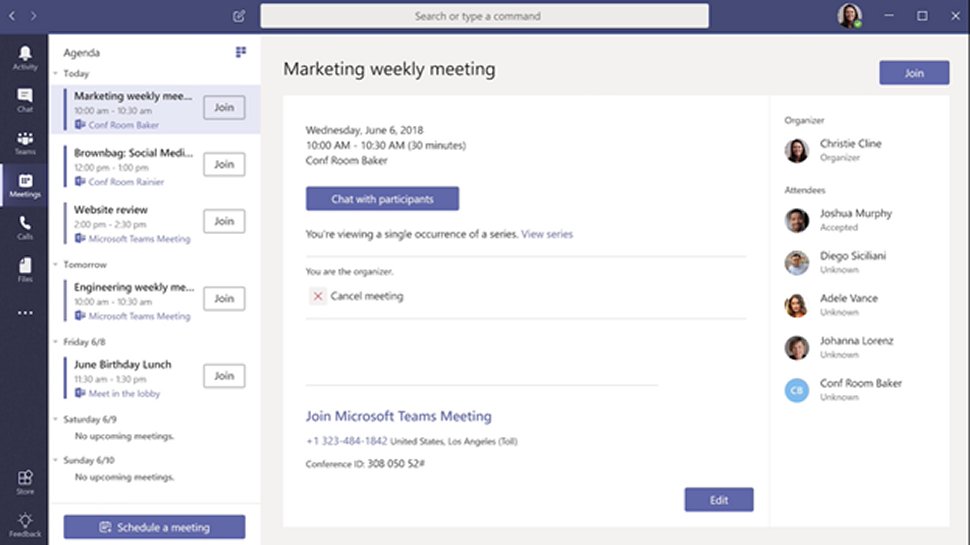Collapse the Saturday 6/9 section
970x545 pixels.
(x=56, y=419)
